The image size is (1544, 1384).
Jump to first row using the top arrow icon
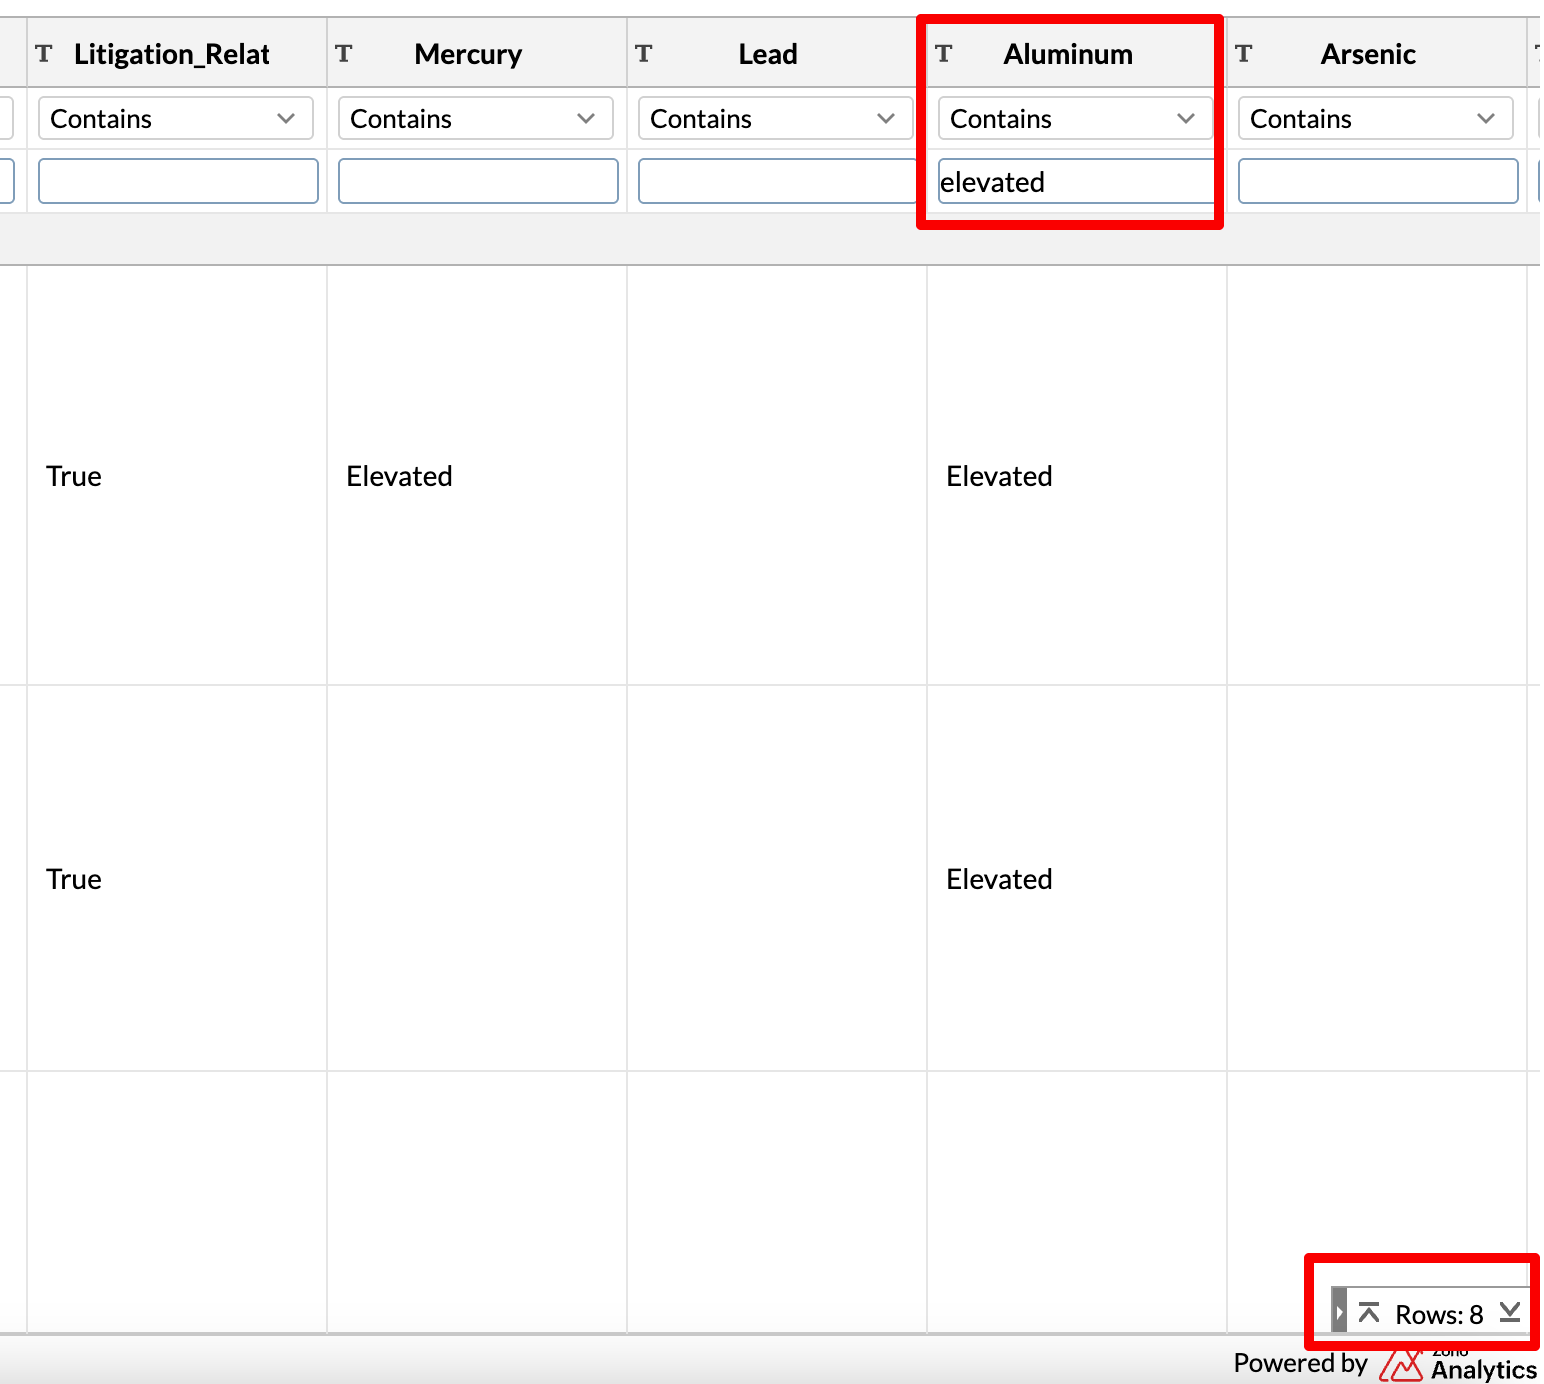(x=1369, y=1312)
